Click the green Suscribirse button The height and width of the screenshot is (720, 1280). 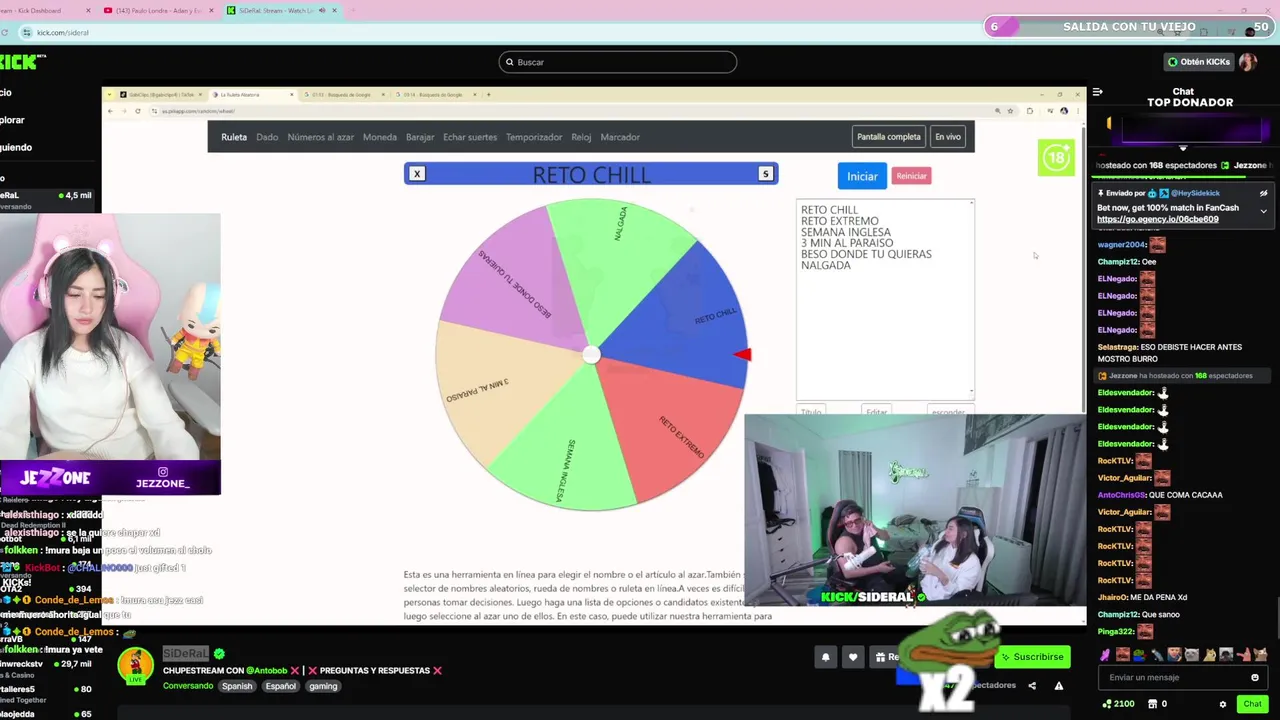coord(1033,657)
